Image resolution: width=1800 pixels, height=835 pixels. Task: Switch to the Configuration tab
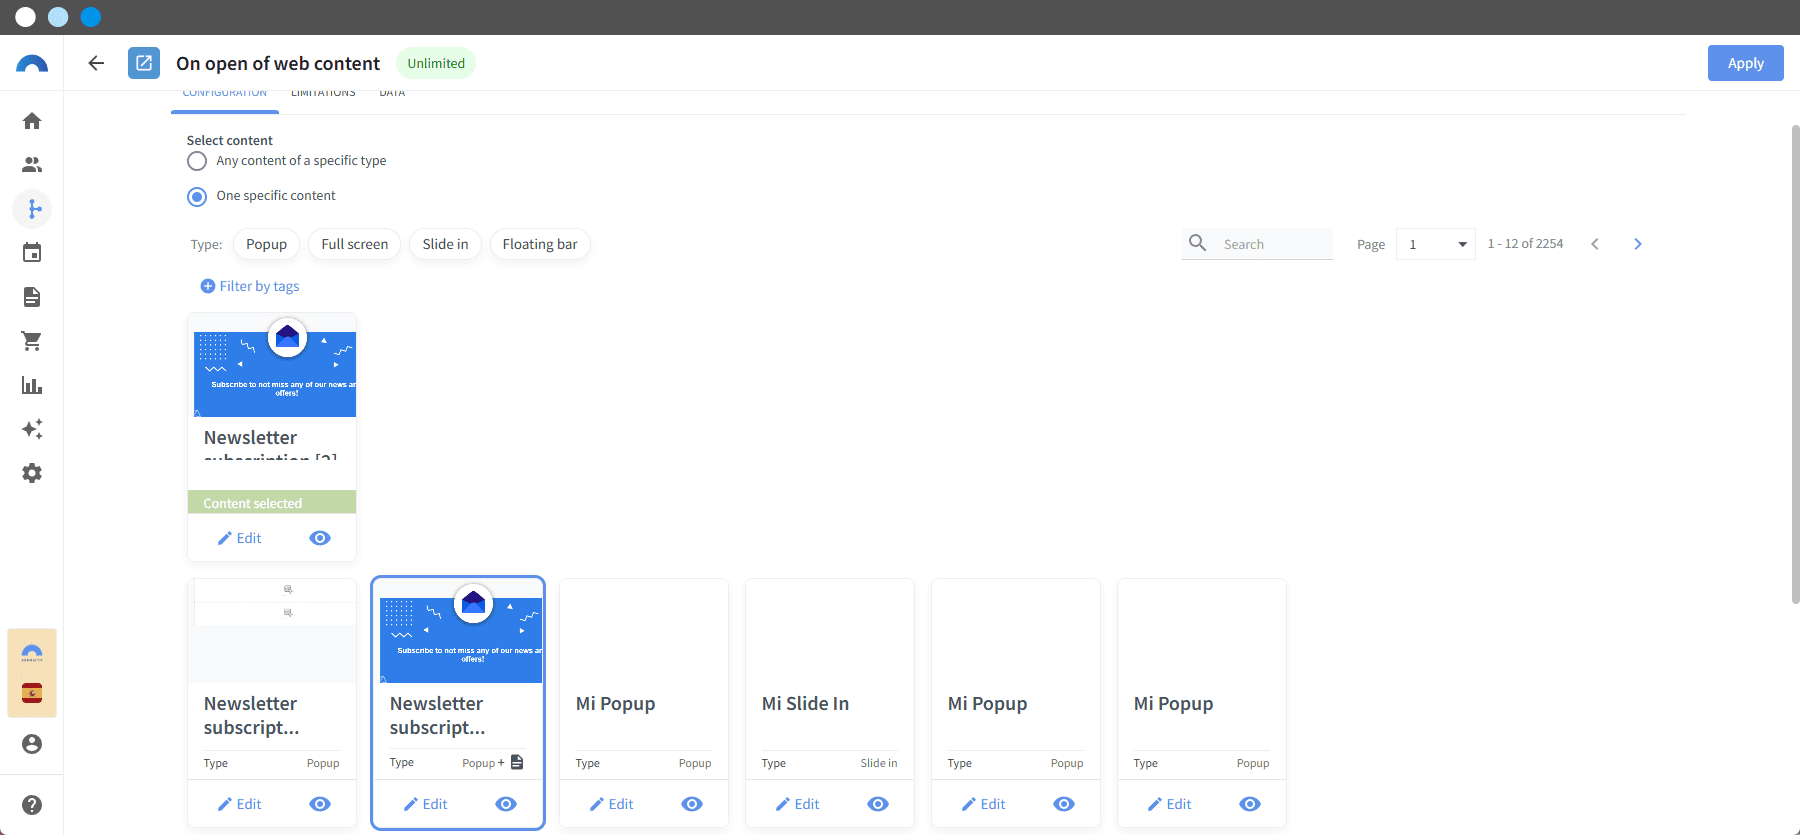(225, 95)
